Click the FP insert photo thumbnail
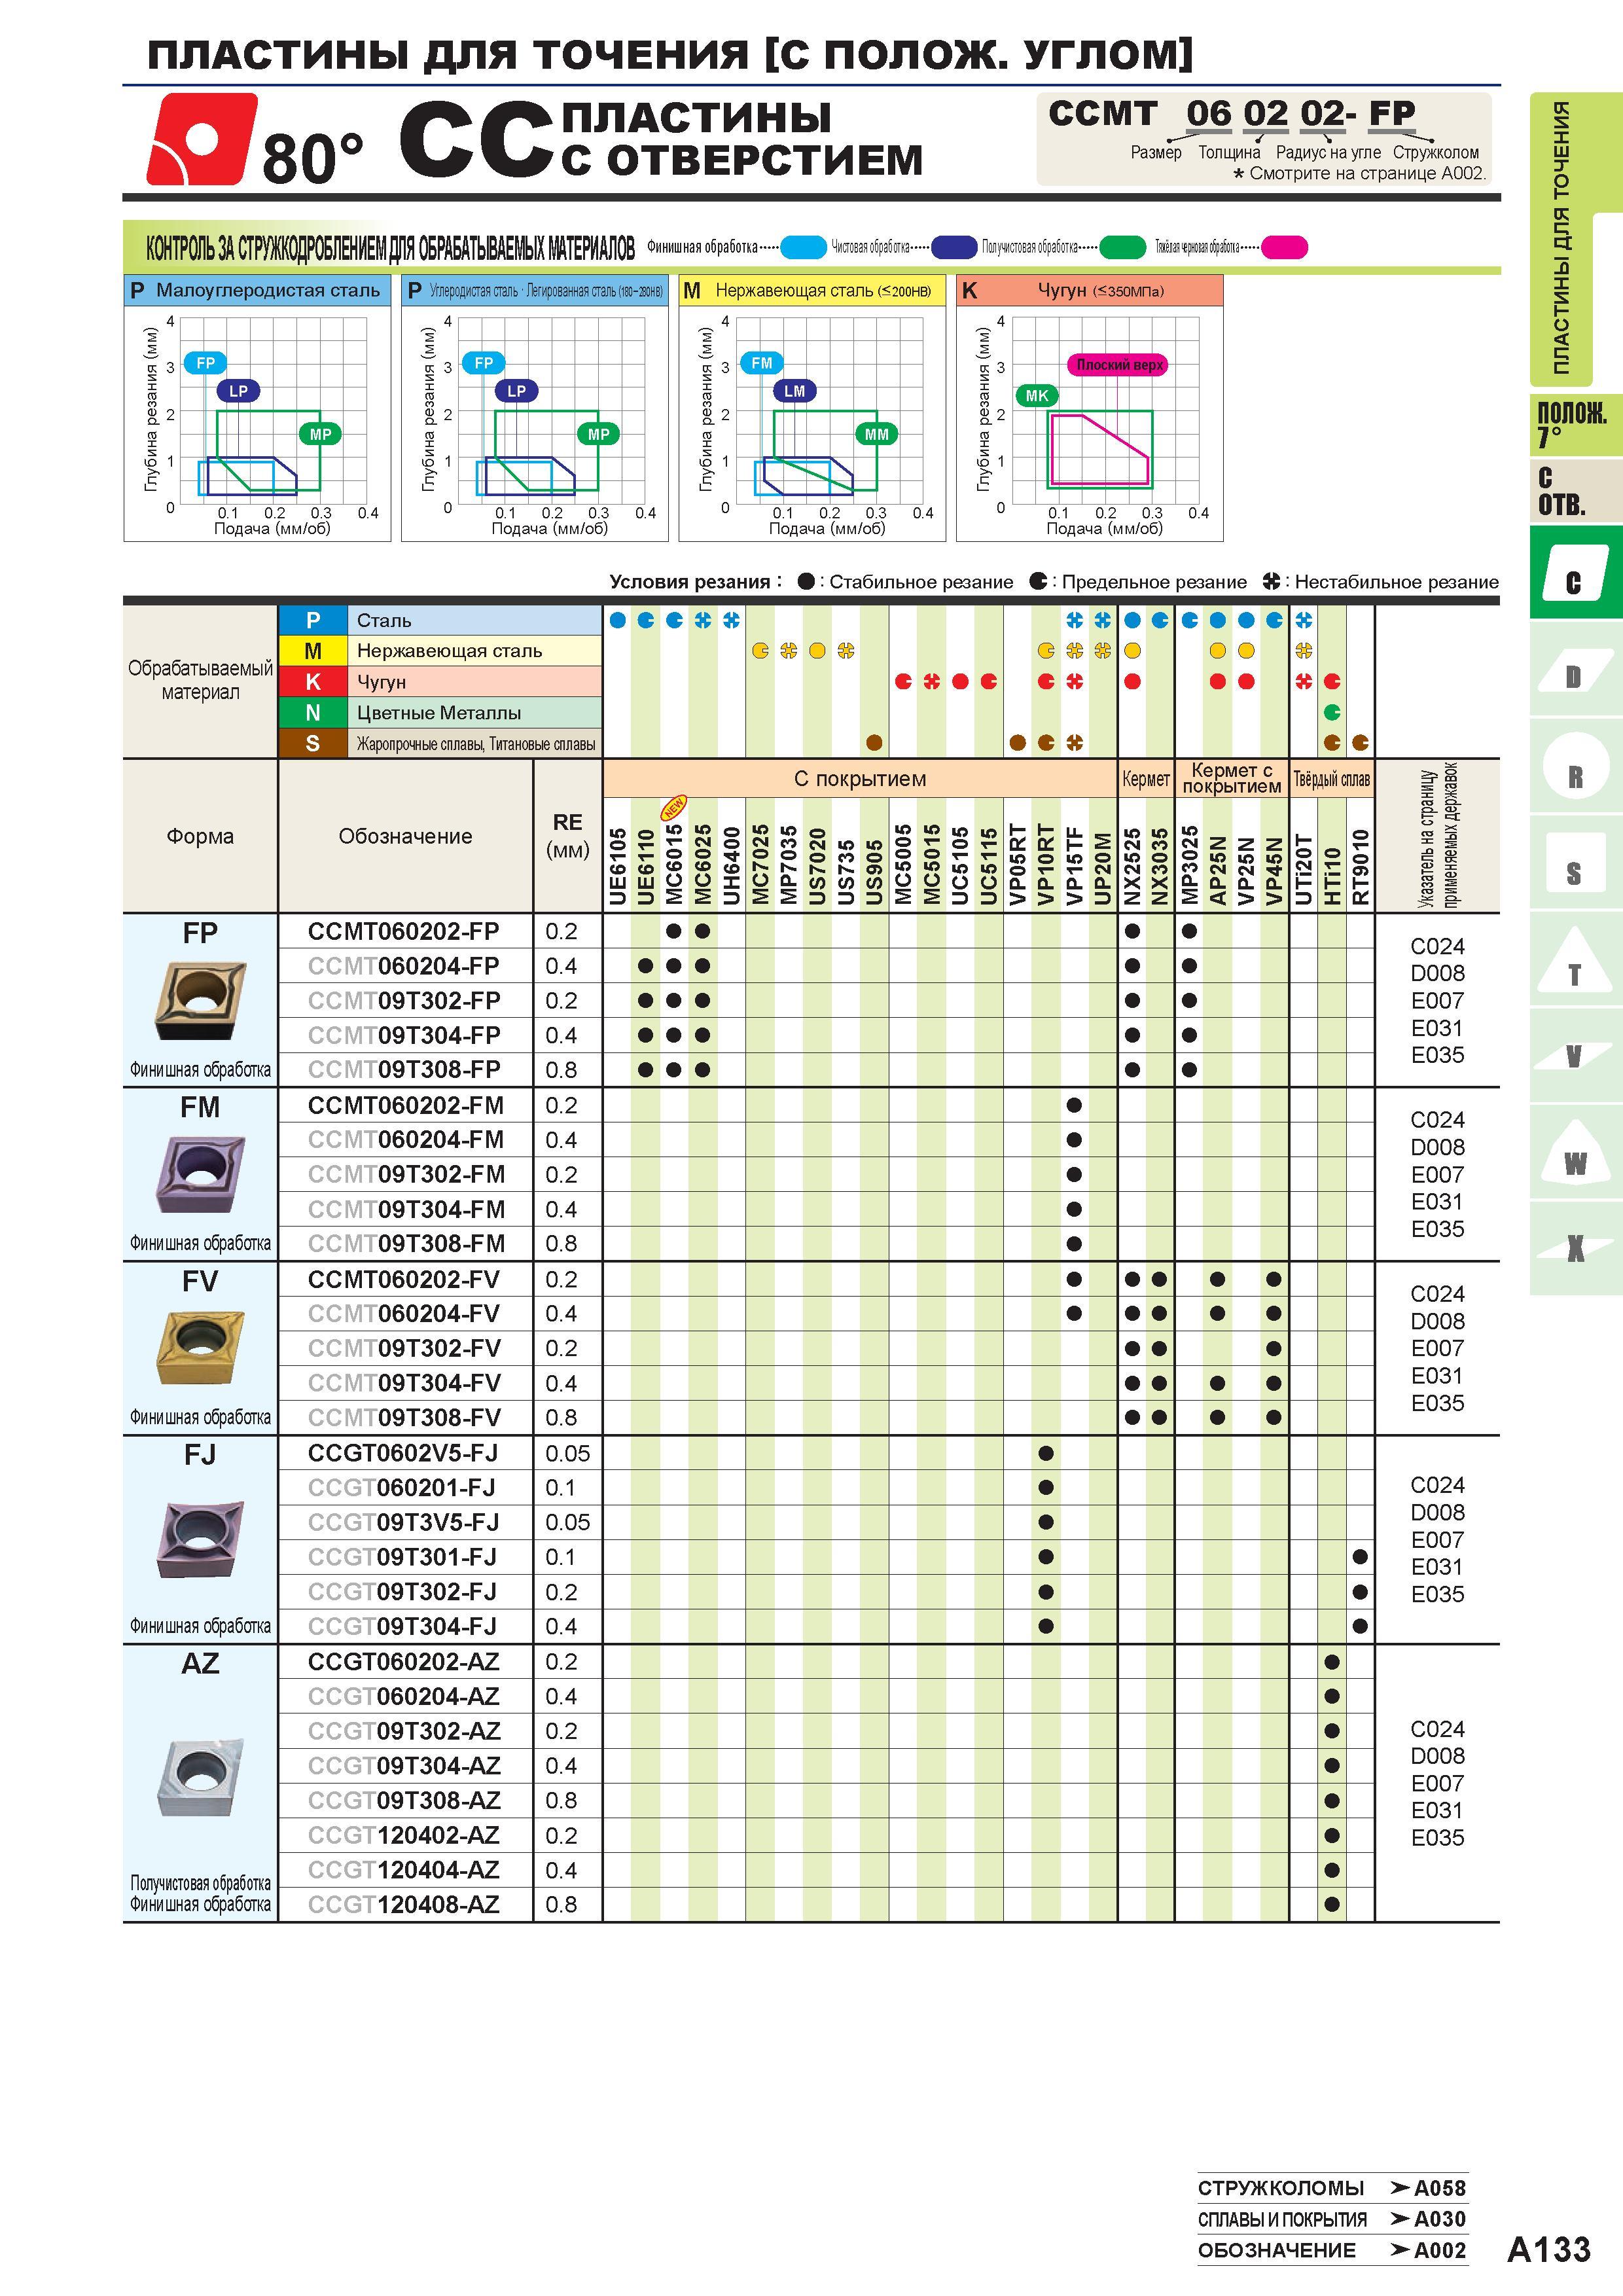Viewport: 1623px width, 2296px height. click(x=200, y=1000)
